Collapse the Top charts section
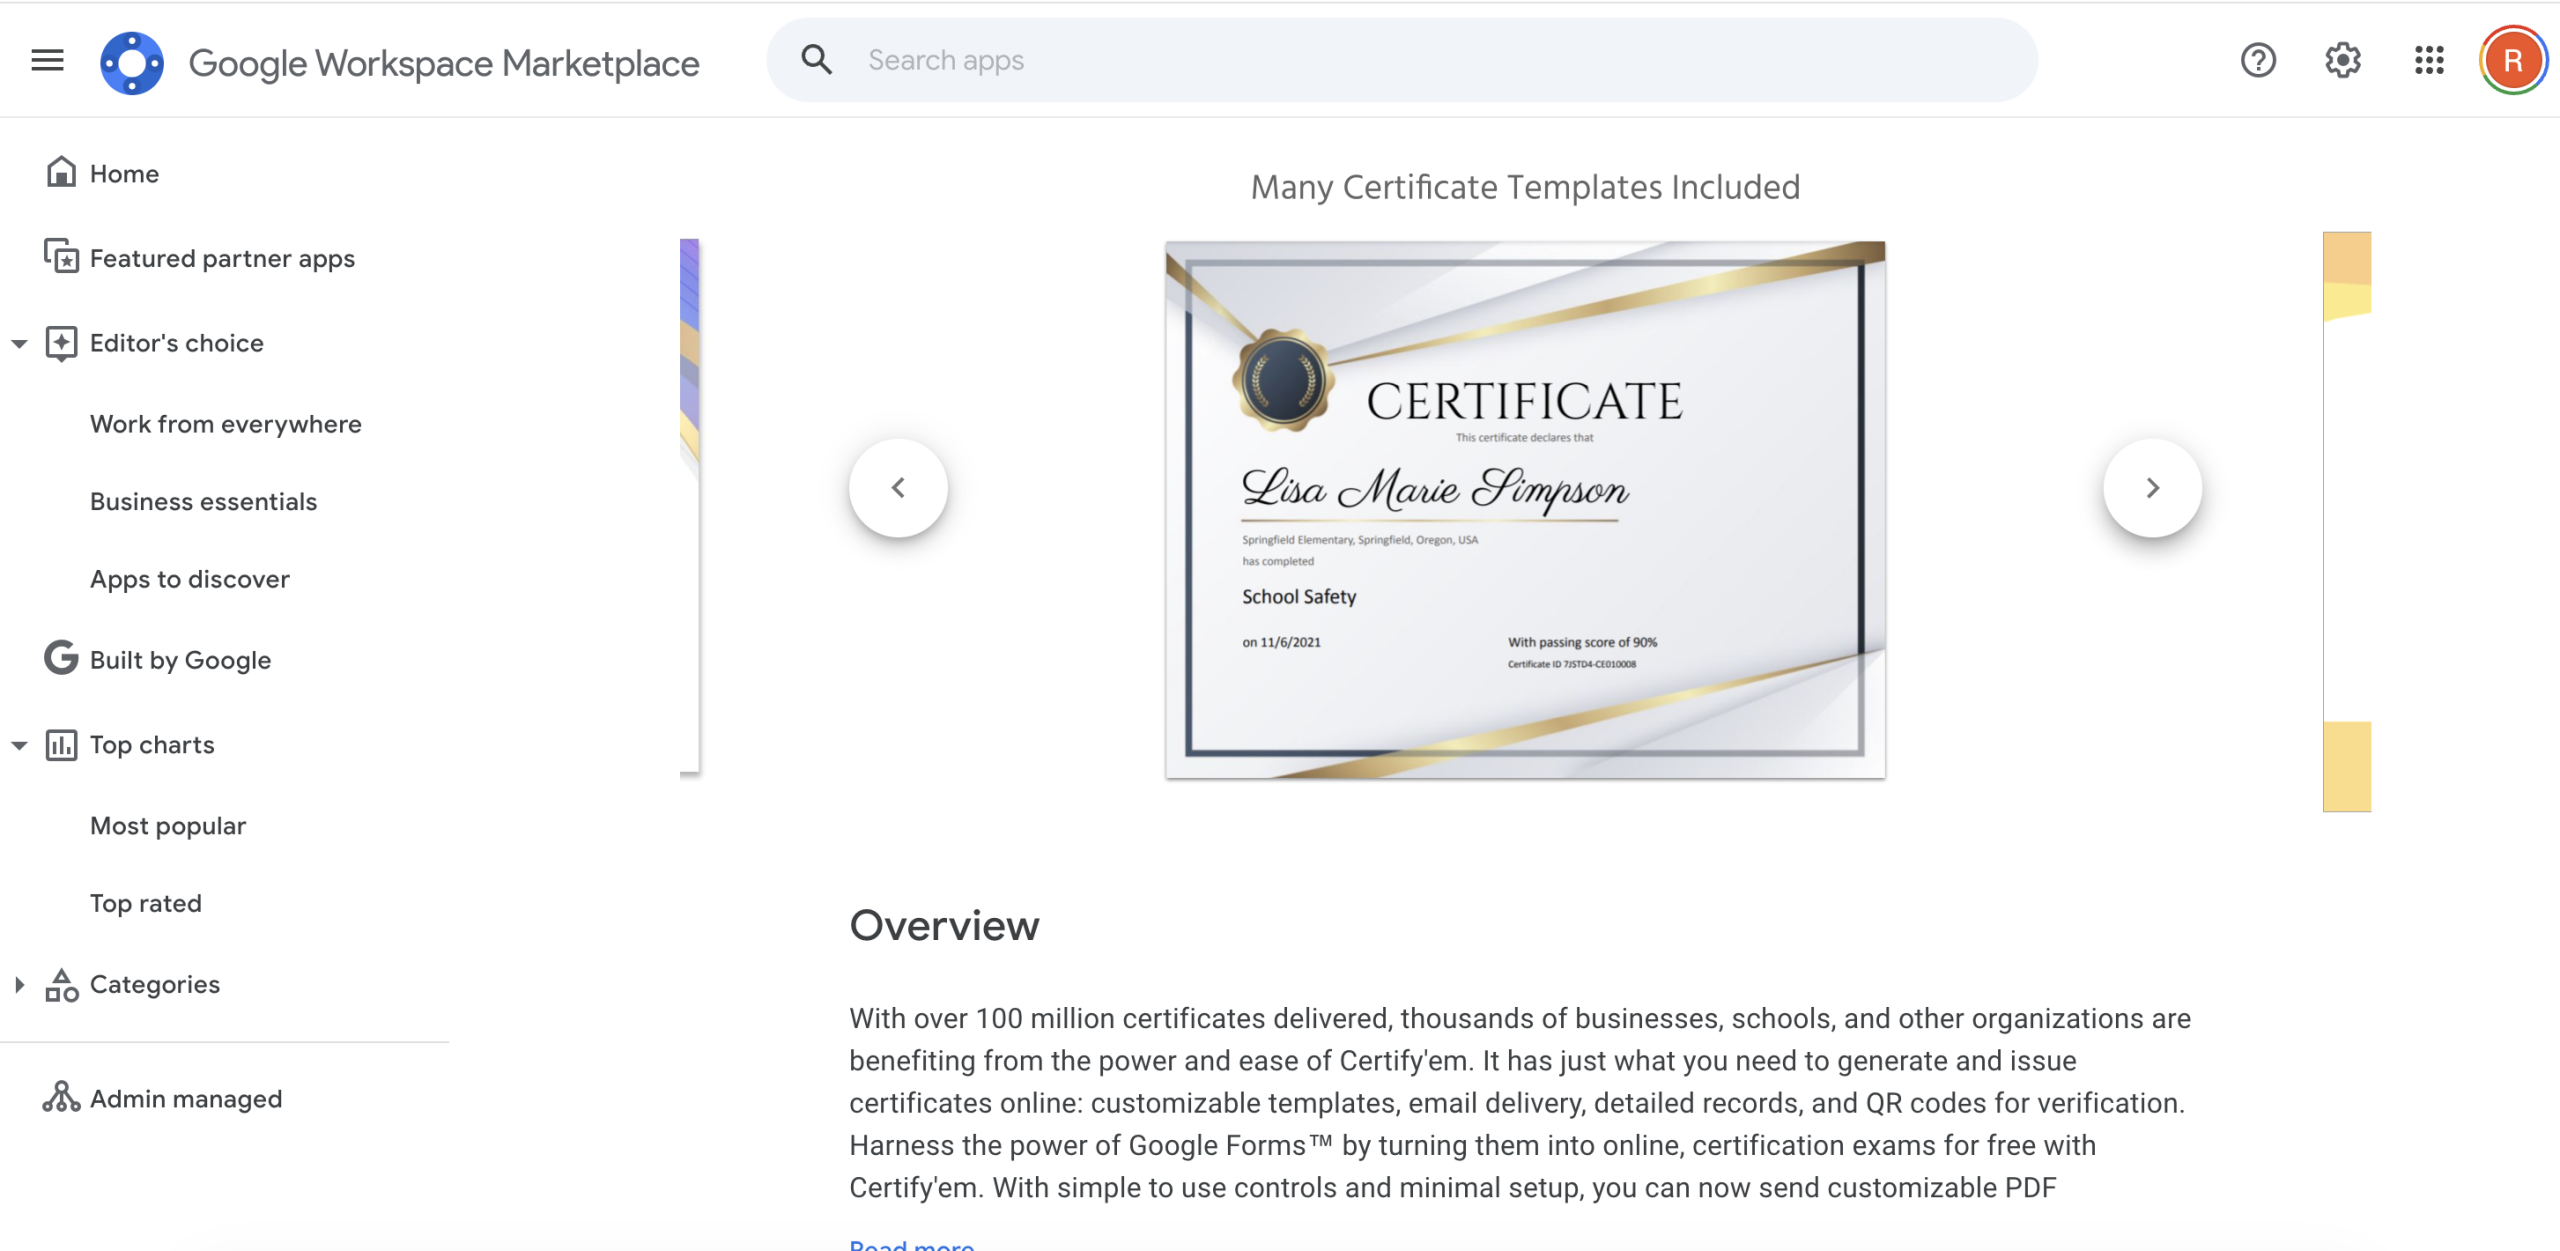The width and height of the screenshot is (2560, 1251). pyautogui.click(x=19, y=744)
